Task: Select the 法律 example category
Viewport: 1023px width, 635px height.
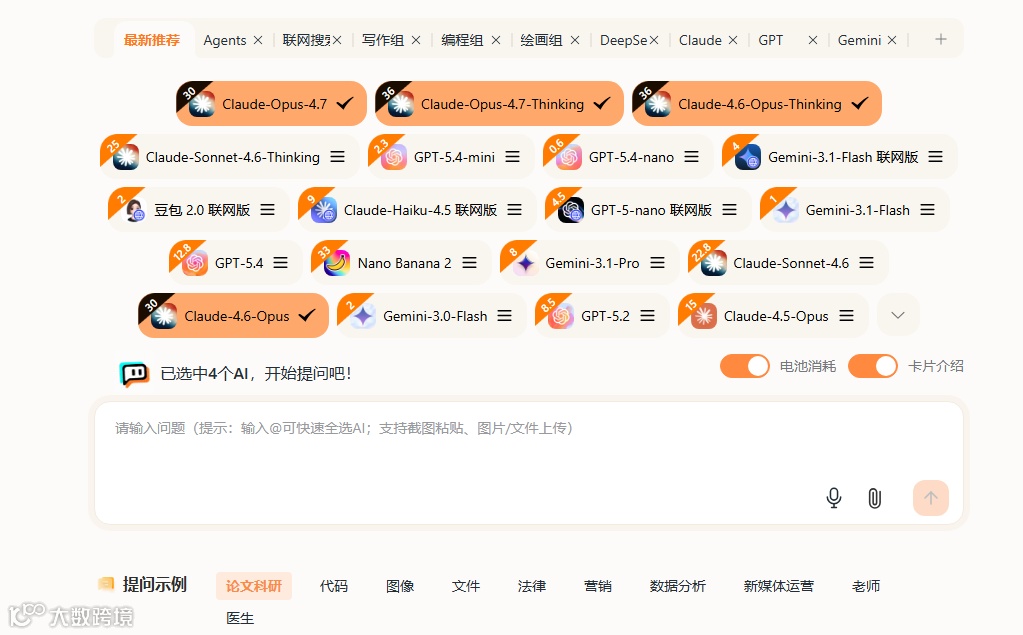Action: (x=532, y=586)
